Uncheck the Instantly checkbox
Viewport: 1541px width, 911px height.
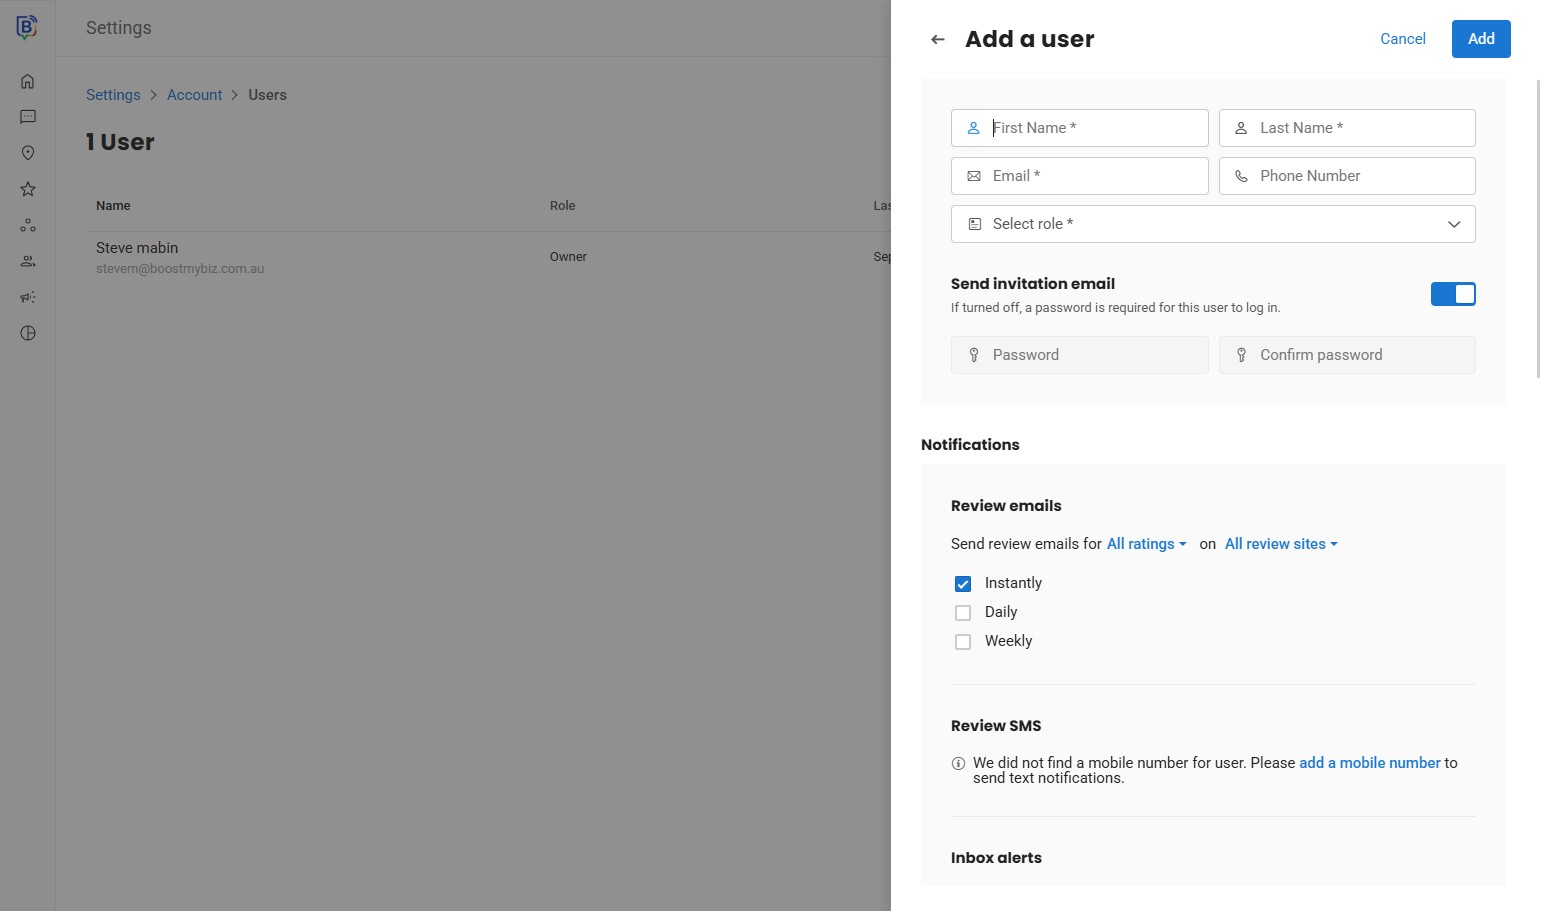pyautogui.click(x=963, y=584)
